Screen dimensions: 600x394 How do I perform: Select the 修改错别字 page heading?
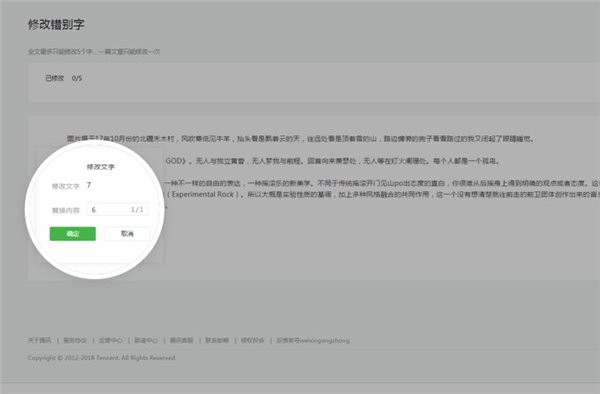(x=56, y=24)
